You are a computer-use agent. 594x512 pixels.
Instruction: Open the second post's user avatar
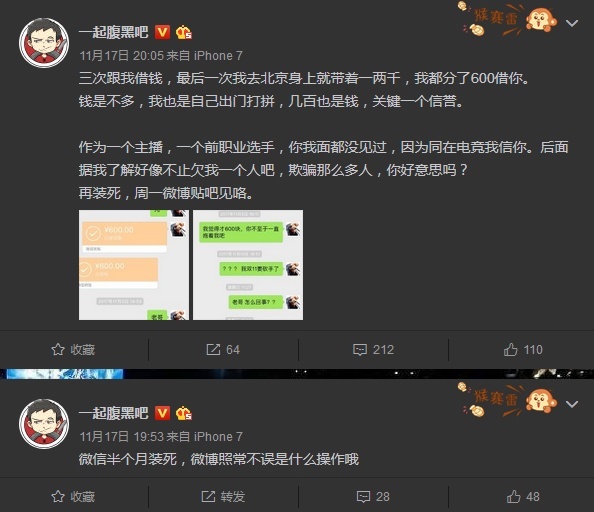tap(44, 424)
